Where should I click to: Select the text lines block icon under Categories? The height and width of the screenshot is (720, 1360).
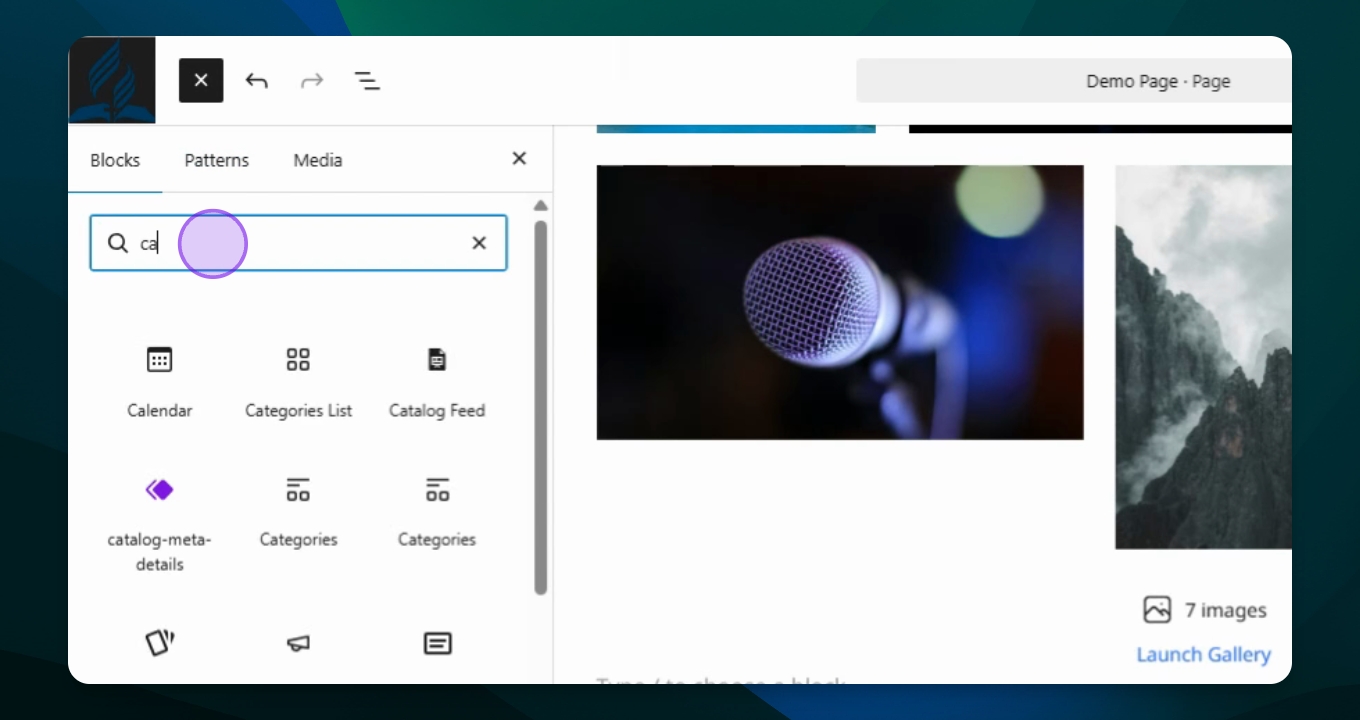pyautogui.click(x=437, y=644)
